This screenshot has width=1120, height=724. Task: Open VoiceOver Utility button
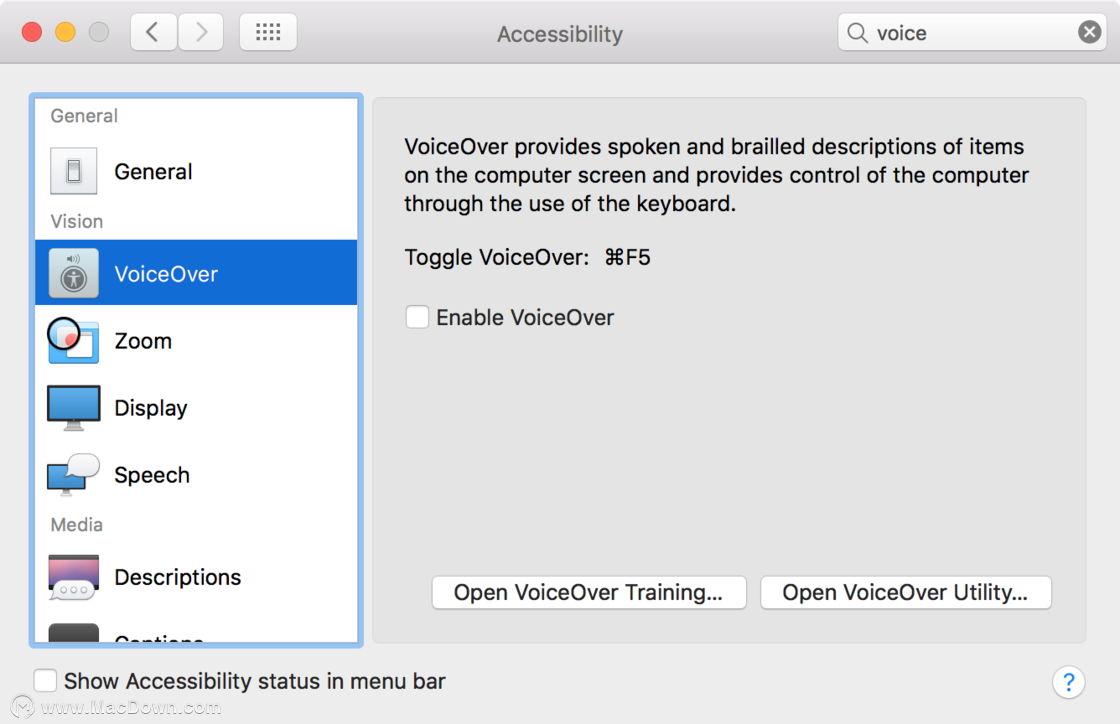(x=906, y=593)
